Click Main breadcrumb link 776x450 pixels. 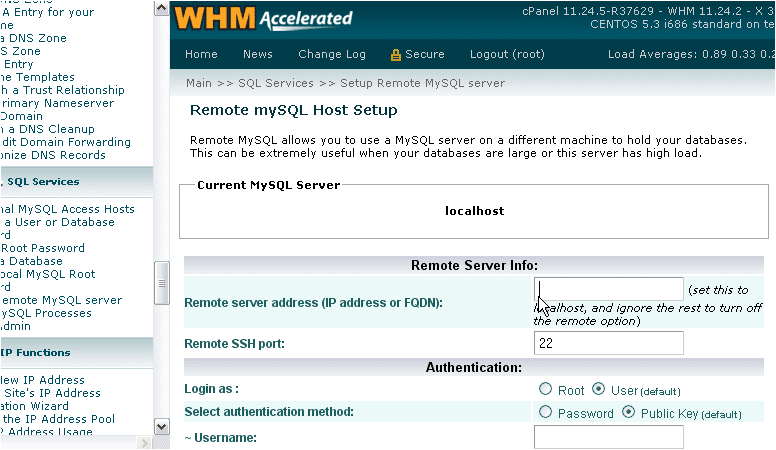[x=199, y=83]
